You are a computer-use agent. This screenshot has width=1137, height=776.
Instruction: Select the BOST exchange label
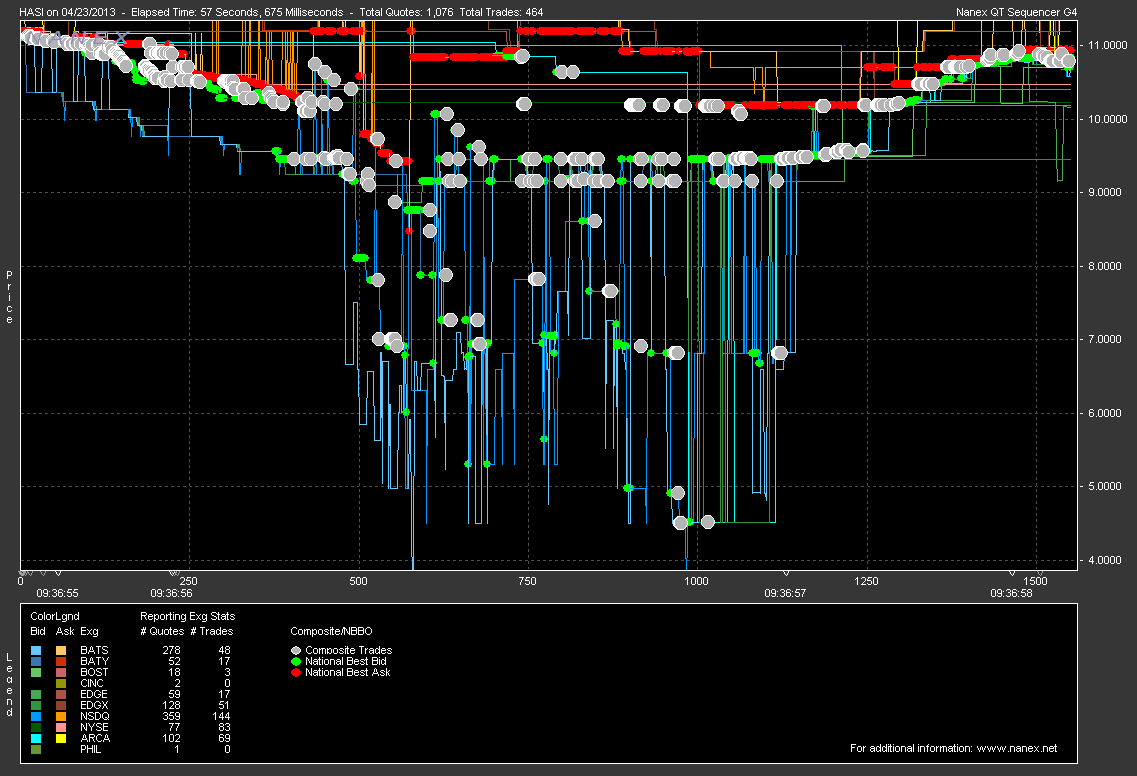coord(94,672)
